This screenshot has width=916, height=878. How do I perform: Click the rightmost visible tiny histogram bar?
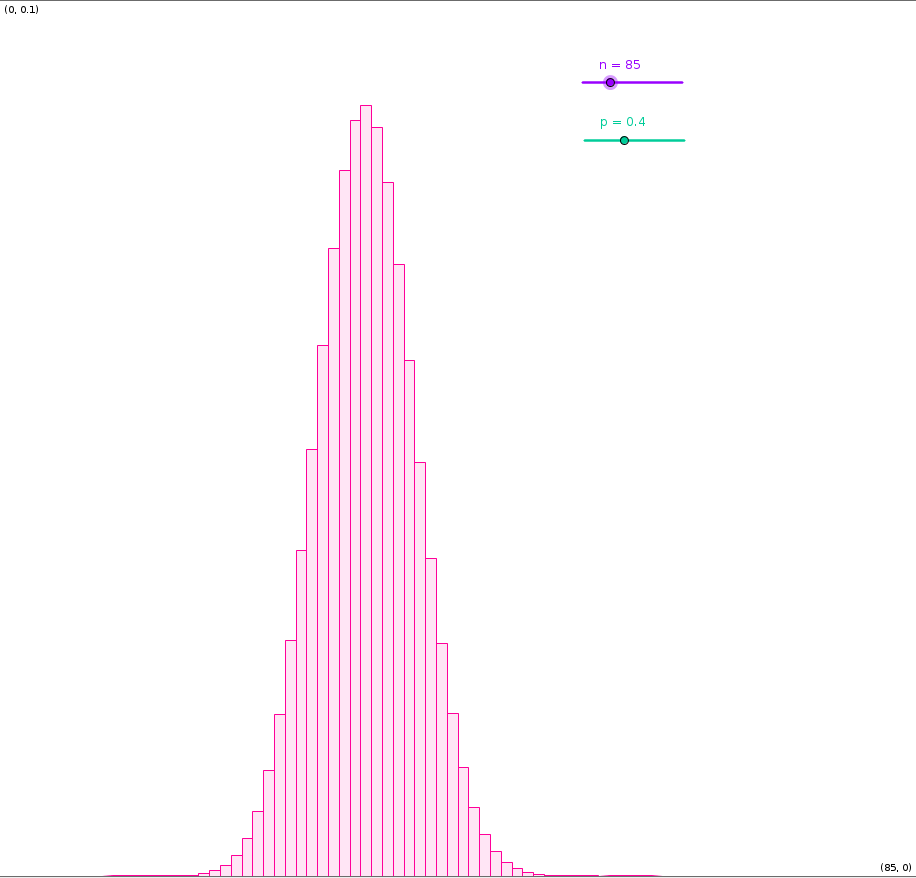539,875
